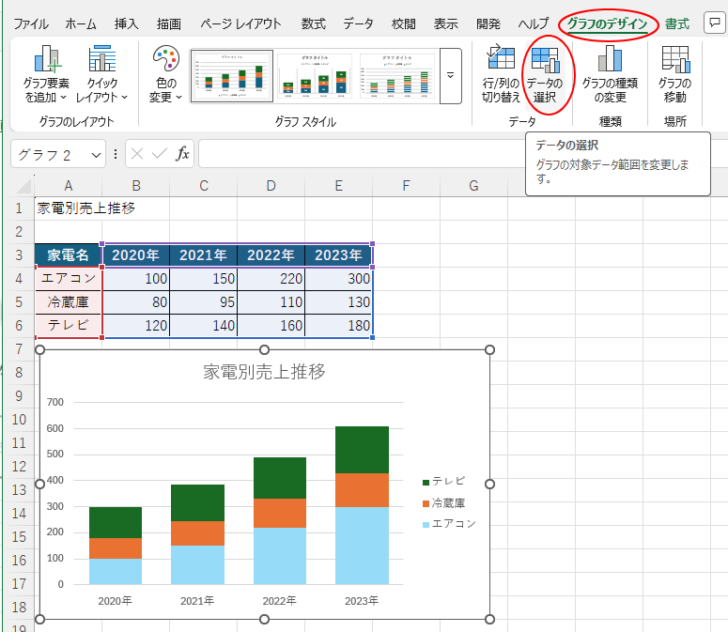Screen dimensions: 728x632
Task: Open the クイックレイアウト (Quick Layout) icon
Action: (102, 62)
